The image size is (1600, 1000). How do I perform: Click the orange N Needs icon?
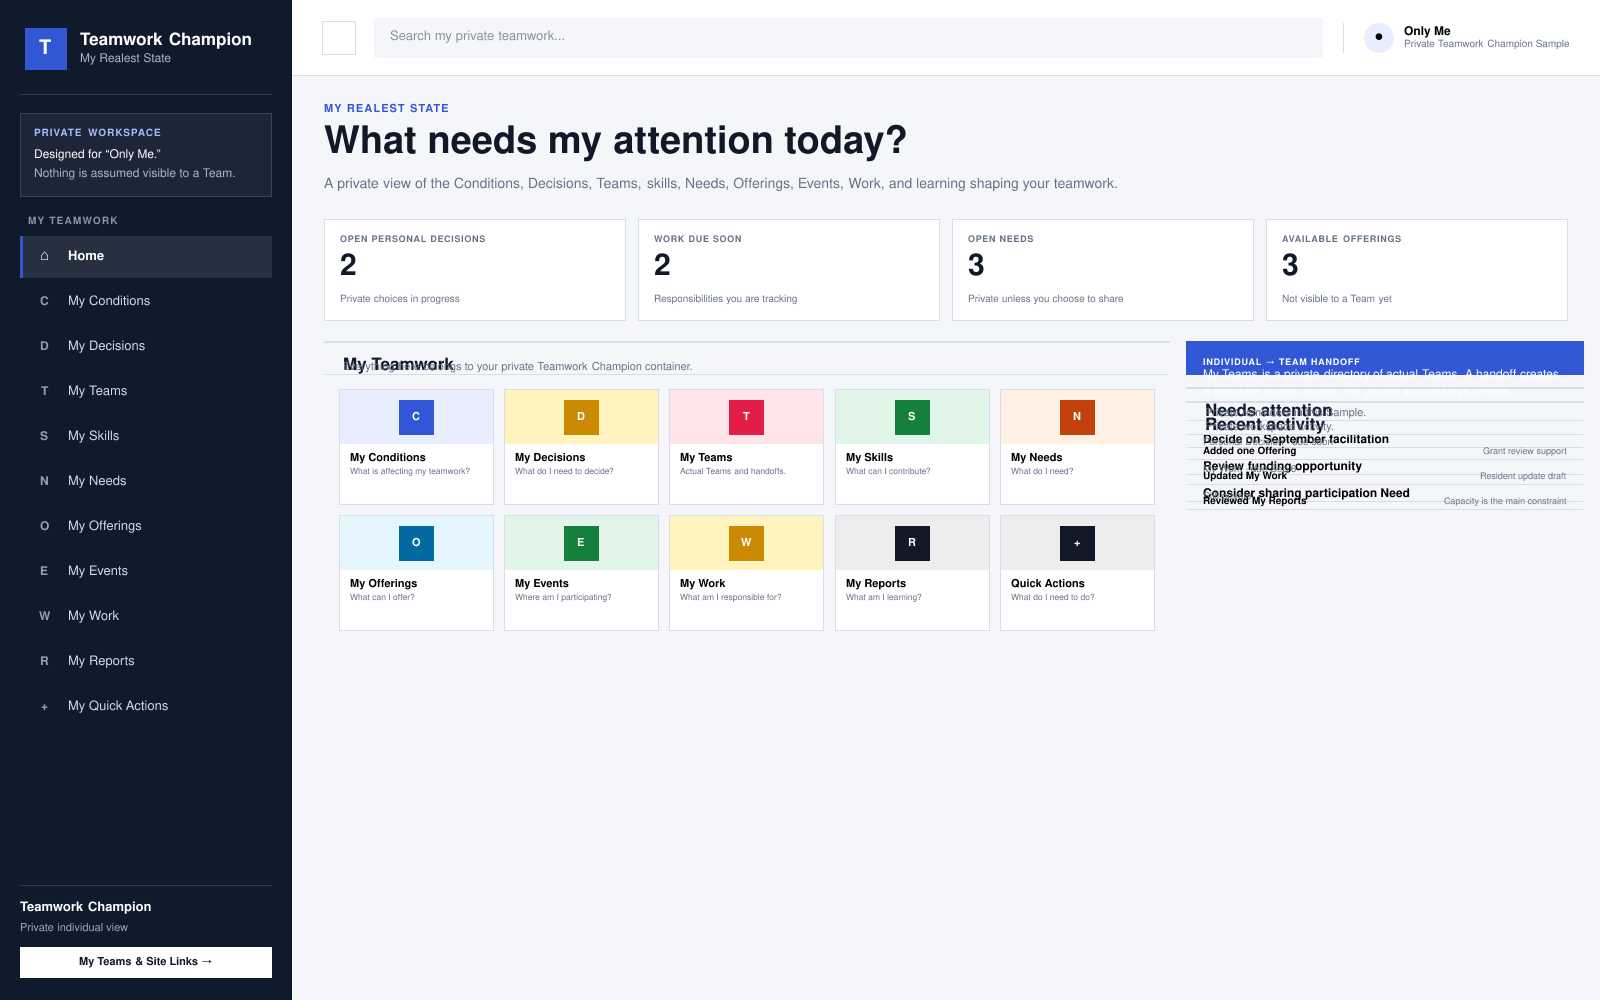(x=1077, y=417)
